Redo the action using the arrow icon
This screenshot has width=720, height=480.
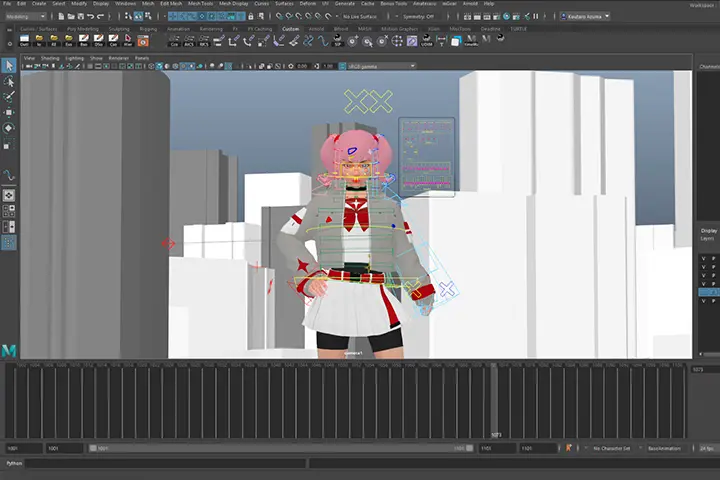pyautogui.click(x=100, y=17)
